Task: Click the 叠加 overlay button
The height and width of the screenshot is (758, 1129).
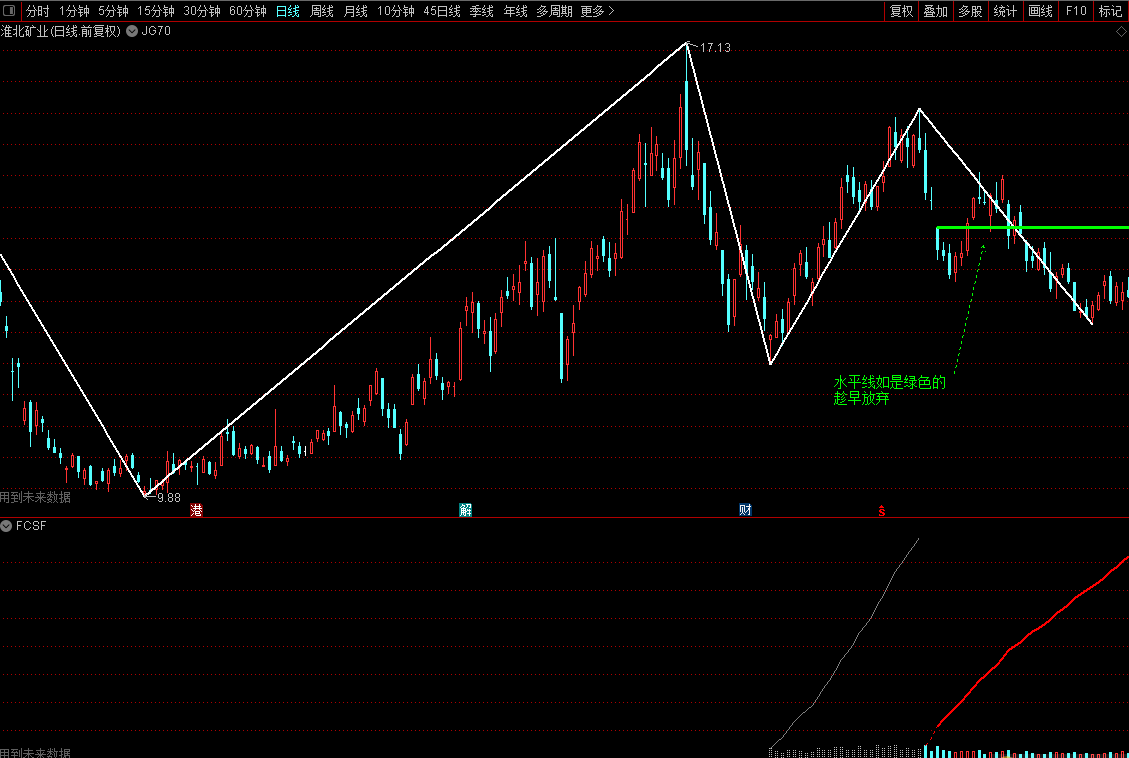Action: (x=936, y=11)
